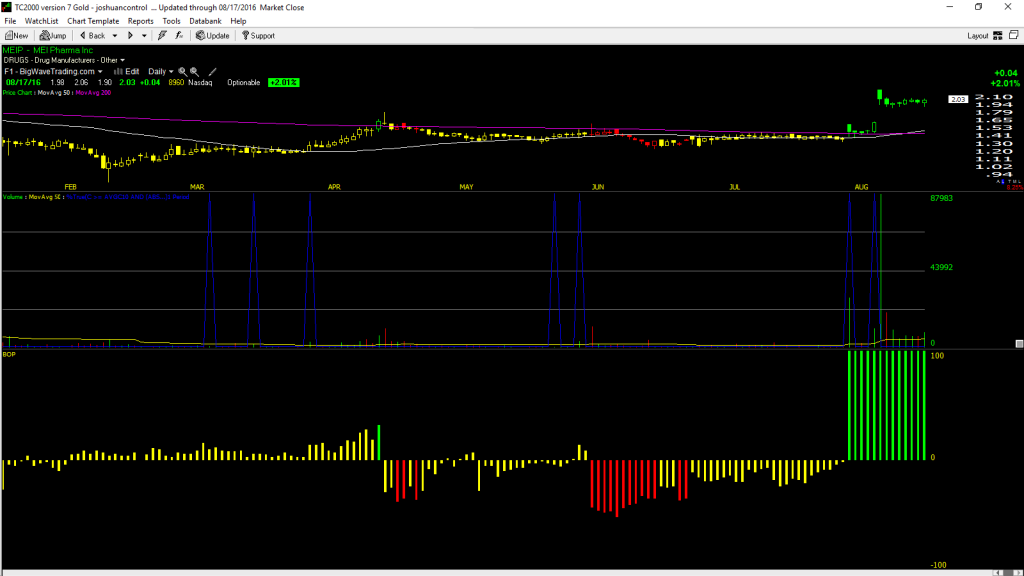The width and height of the screenshot is (1024, 576).
Task: Click the lightning bolt toolbar icon
Action: (x=162, y=36)
